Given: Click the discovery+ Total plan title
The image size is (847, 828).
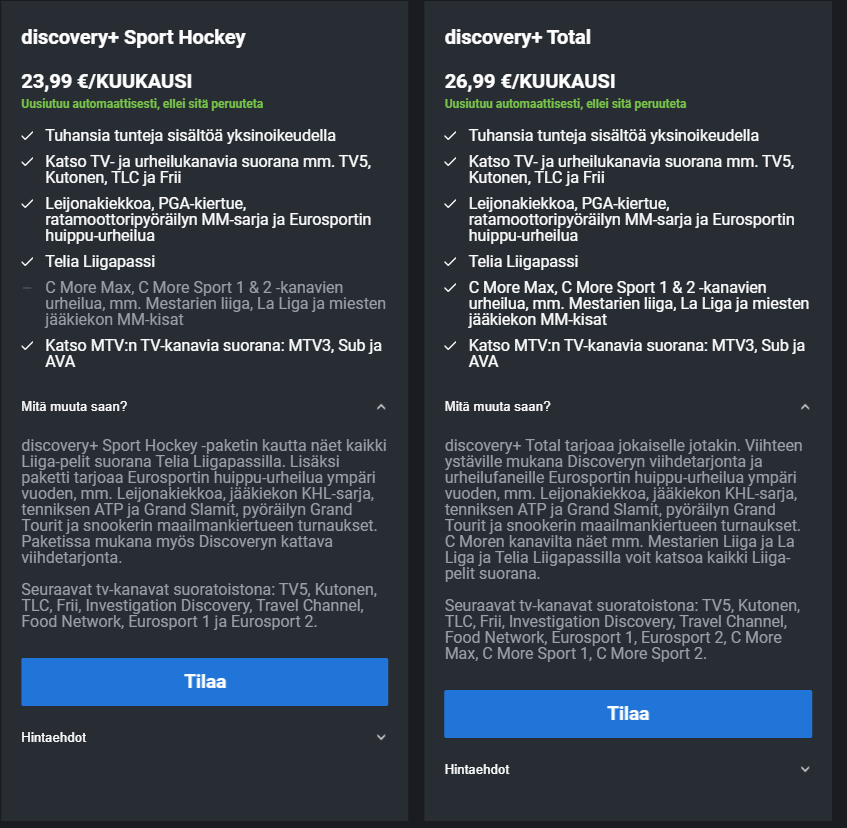Looking at the screenshot, I should tap(518, 38).
